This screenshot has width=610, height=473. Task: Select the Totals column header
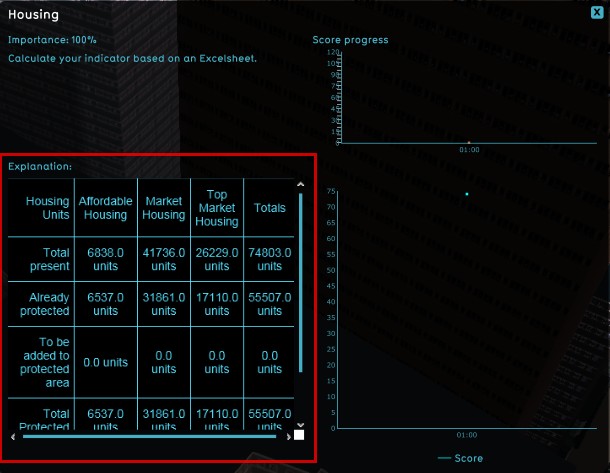pyautogui.click(x=269, y=208)
